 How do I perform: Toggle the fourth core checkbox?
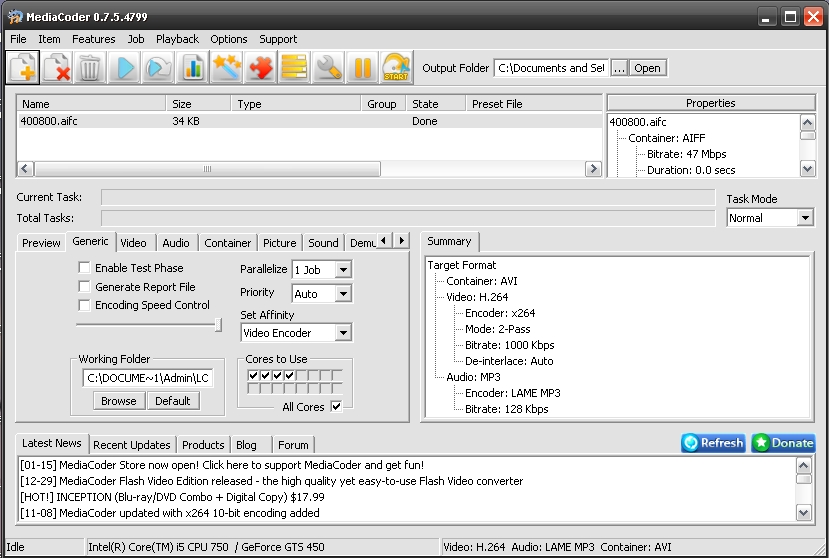click(x=289, y=376)
